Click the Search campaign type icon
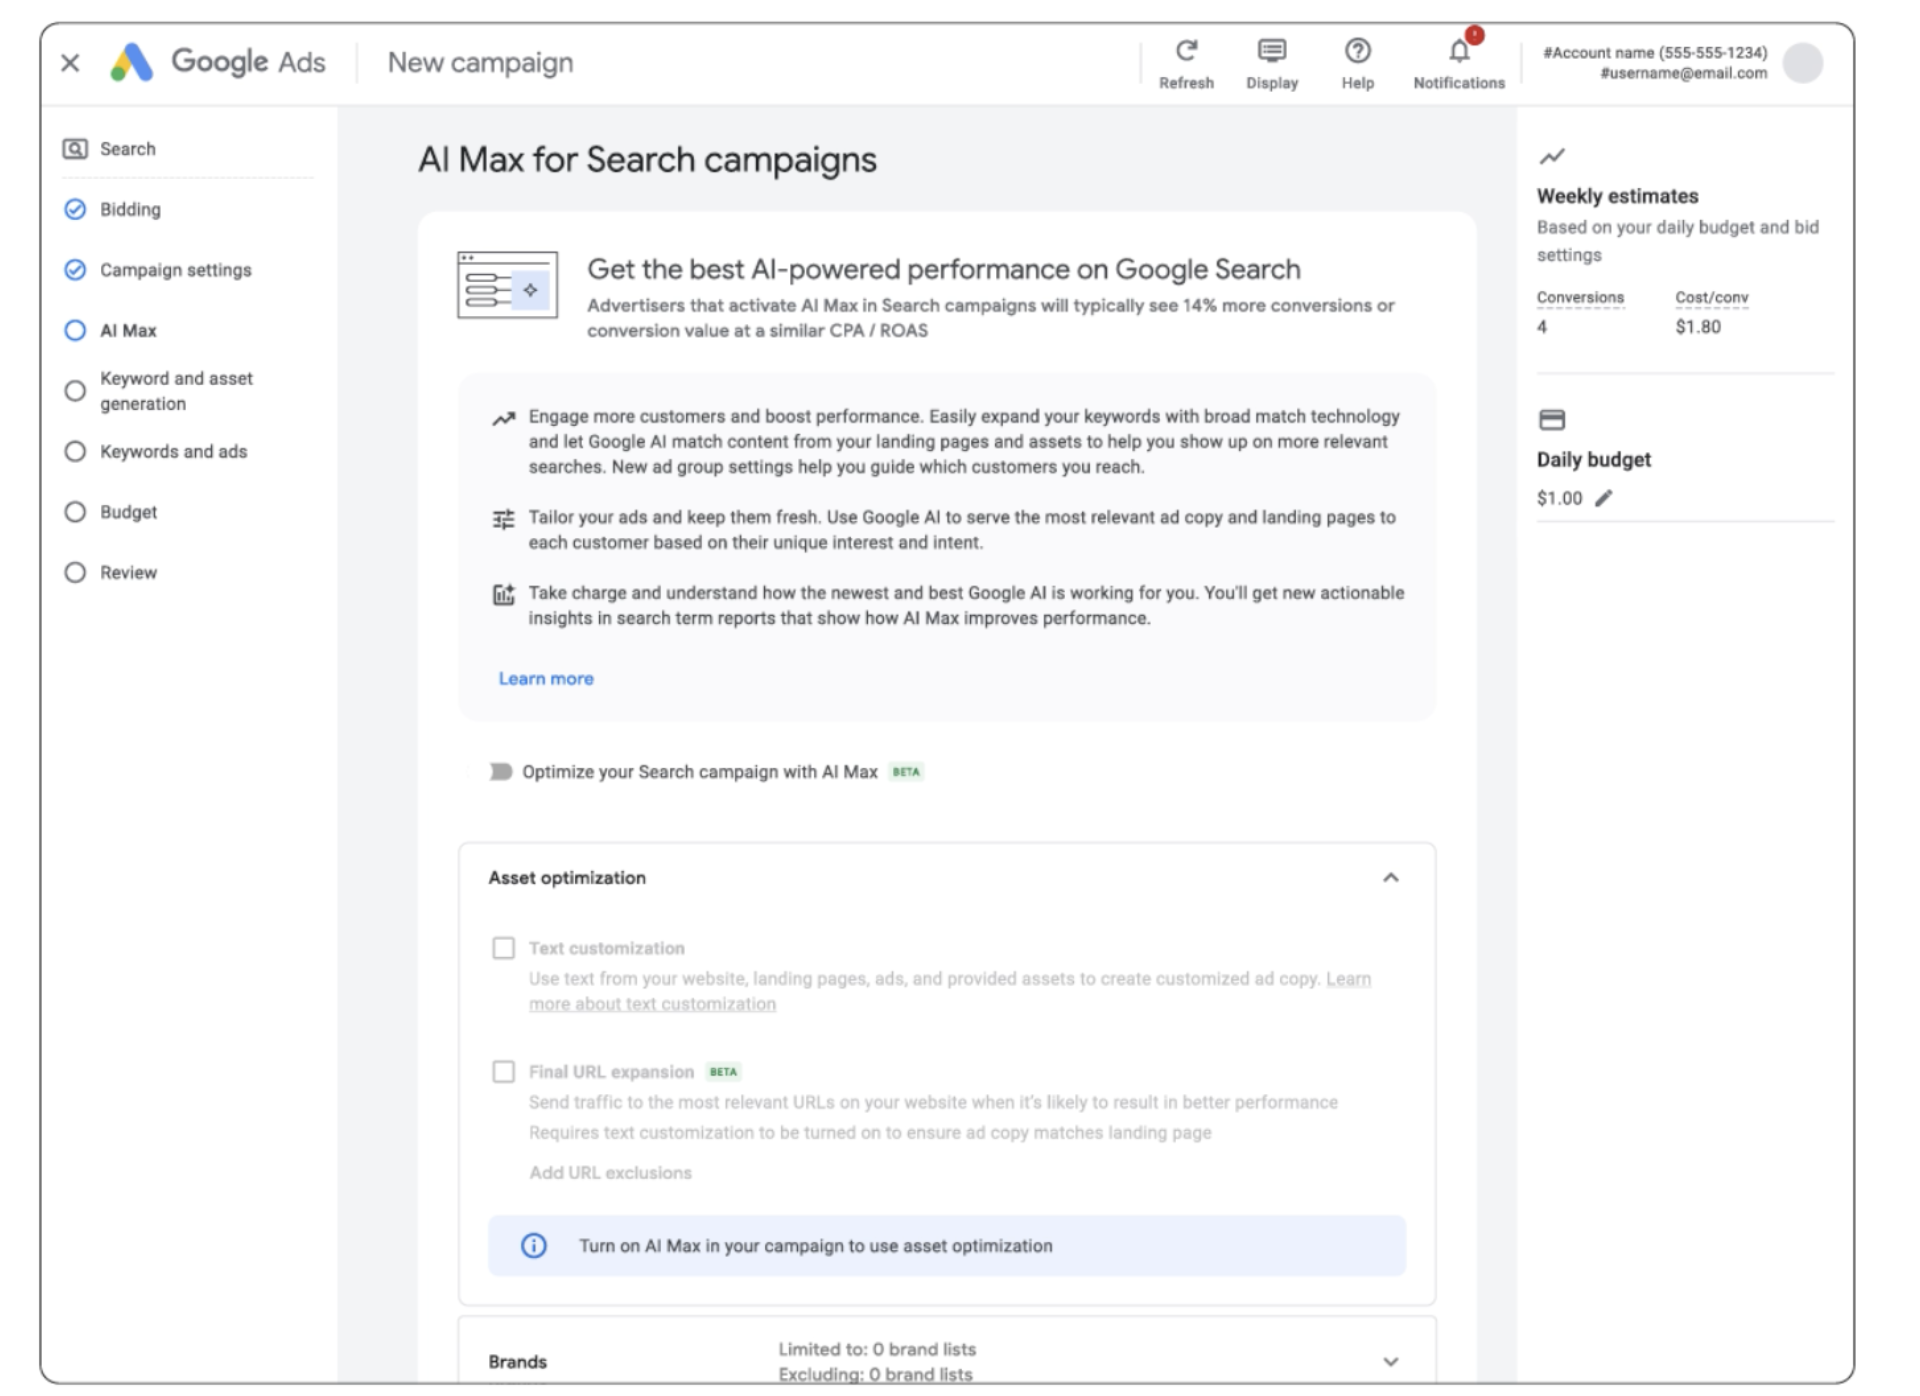This screenshot has height=1396, width=1920. (x=75, y=149)
